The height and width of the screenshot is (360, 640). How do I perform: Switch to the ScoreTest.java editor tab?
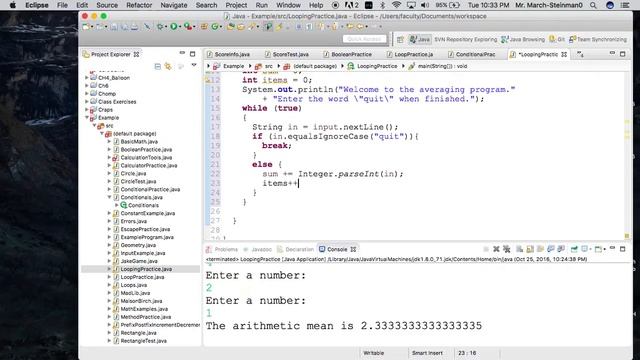tap(287, 54)
